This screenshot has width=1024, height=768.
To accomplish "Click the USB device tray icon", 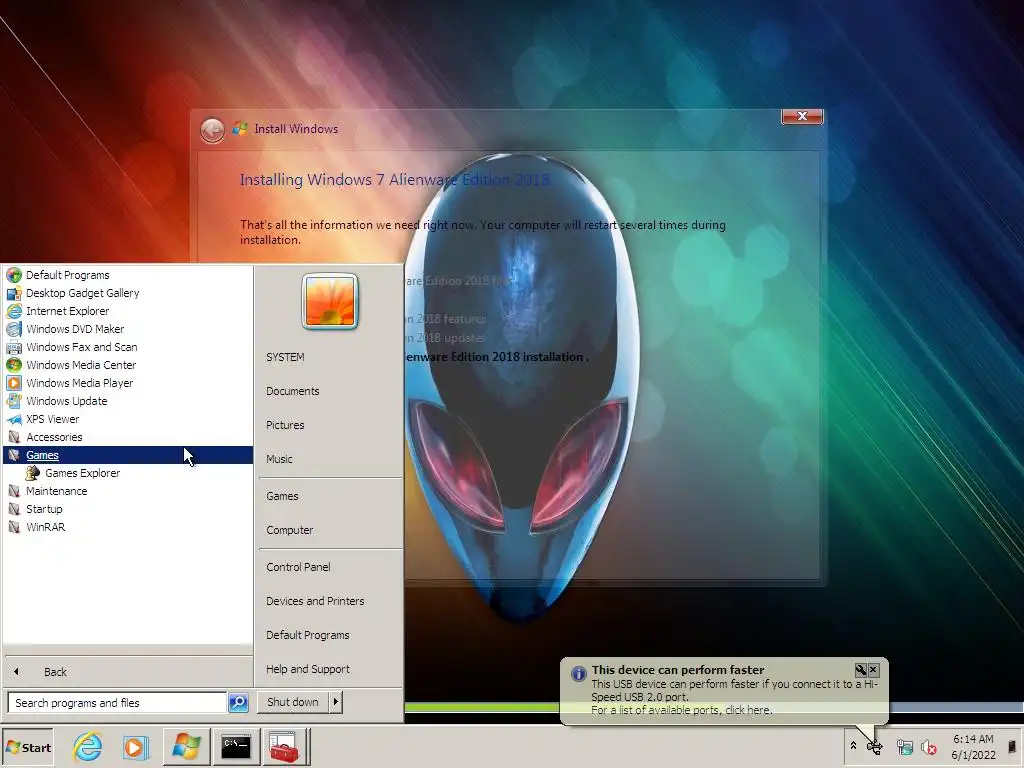I will coord(875,747).
